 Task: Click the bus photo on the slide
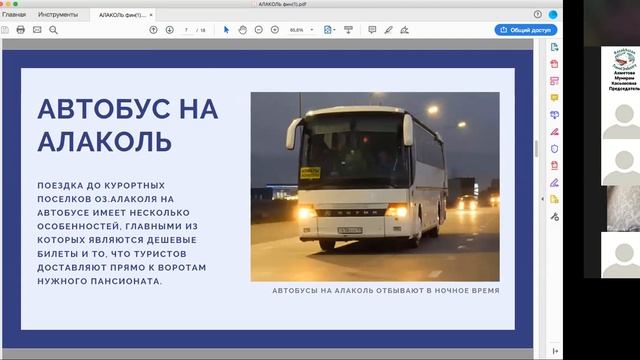(x=375, y=187)
